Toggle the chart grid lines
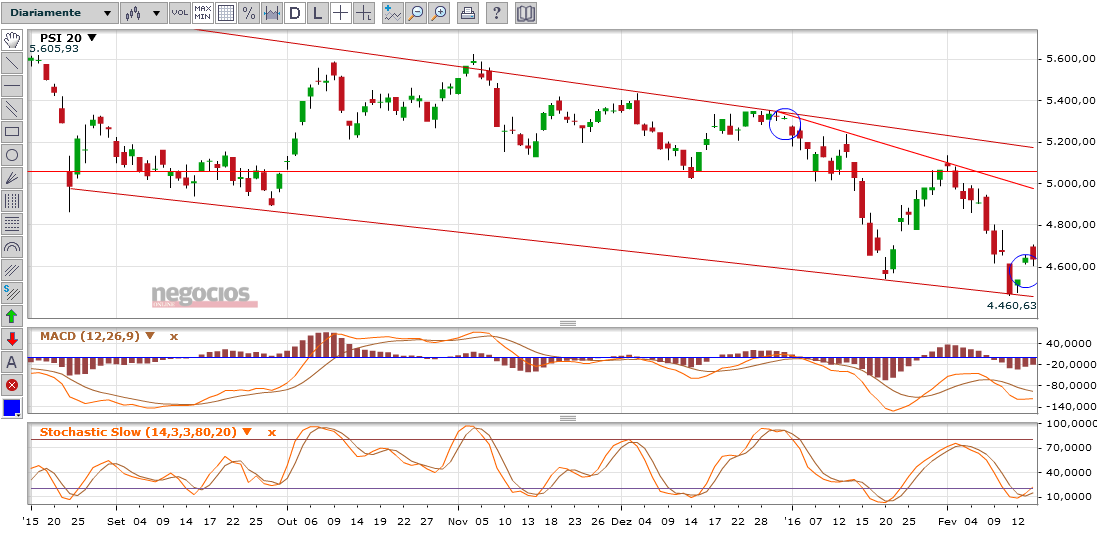Viewport: 1097px width, 534px height. [x=226, y=13]
